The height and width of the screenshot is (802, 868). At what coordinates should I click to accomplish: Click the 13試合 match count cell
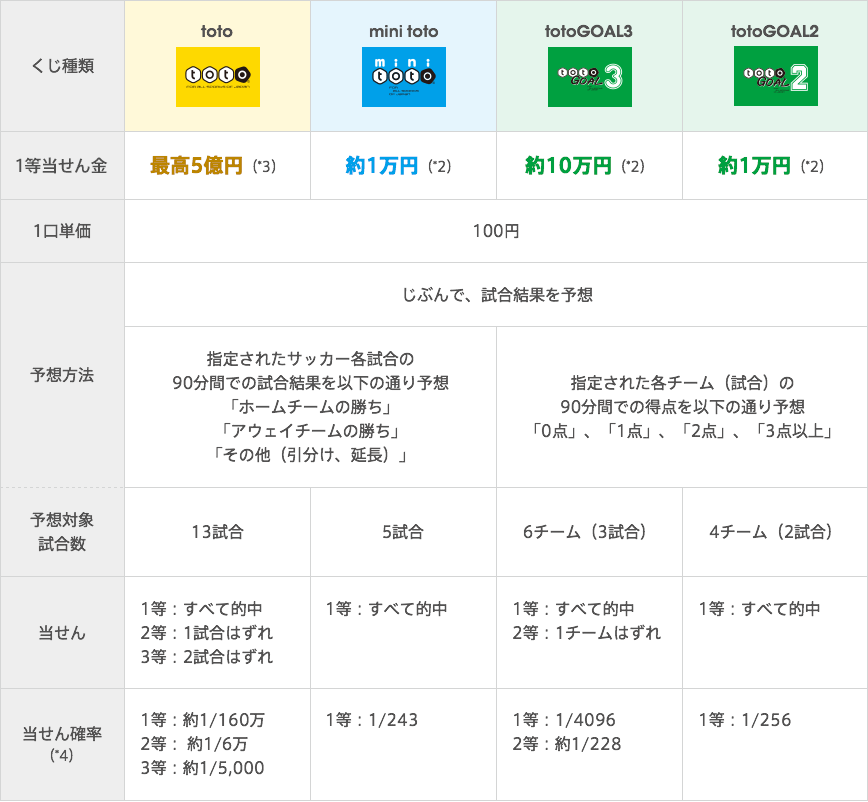pos(217,532)
